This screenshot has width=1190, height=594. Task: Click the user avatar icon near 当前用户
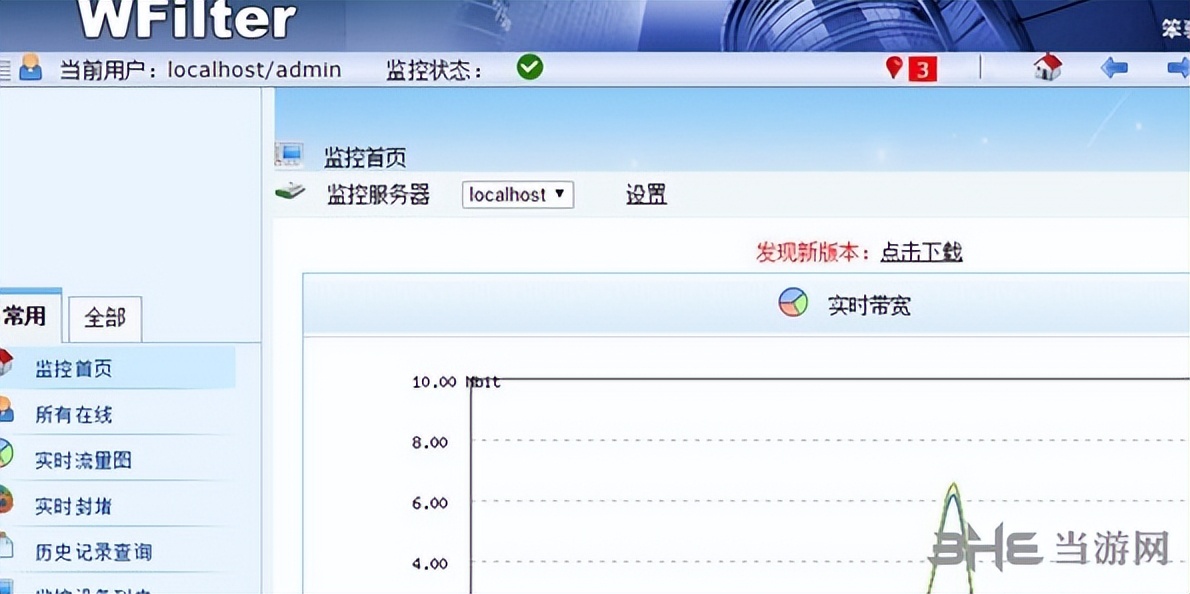tap(30, 68)
